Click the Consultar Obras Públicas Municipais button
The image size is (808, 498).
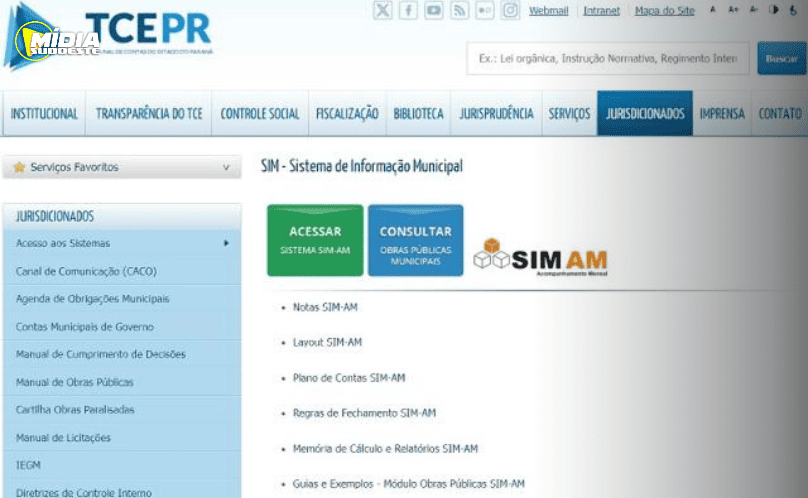click(415, 240)
